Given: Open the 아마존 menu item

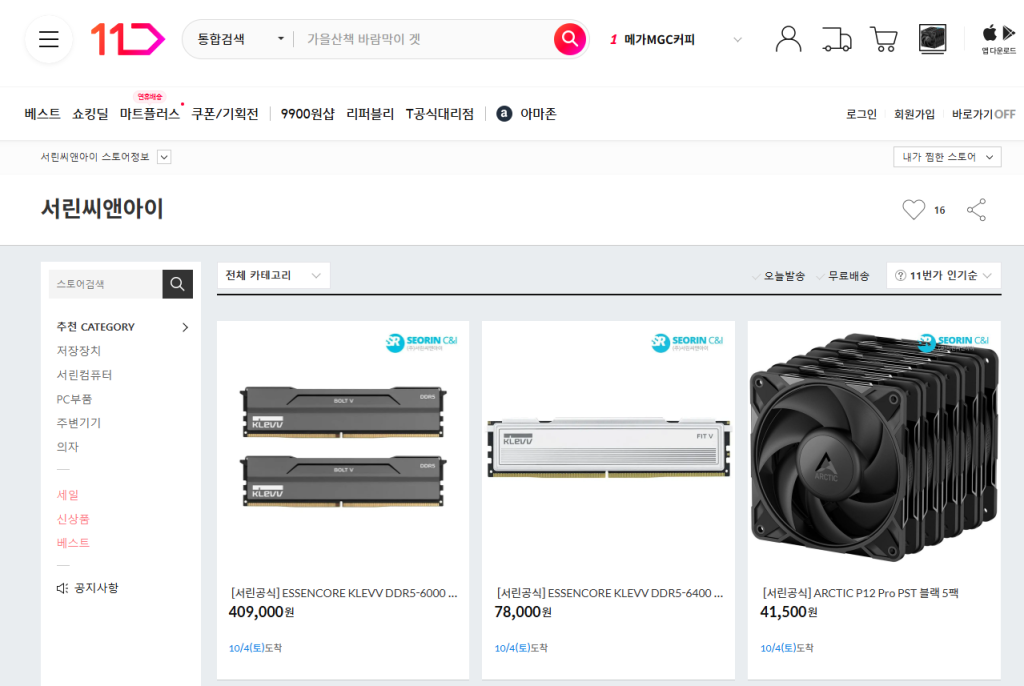Looking at the screenshot, I should point(527,115).
